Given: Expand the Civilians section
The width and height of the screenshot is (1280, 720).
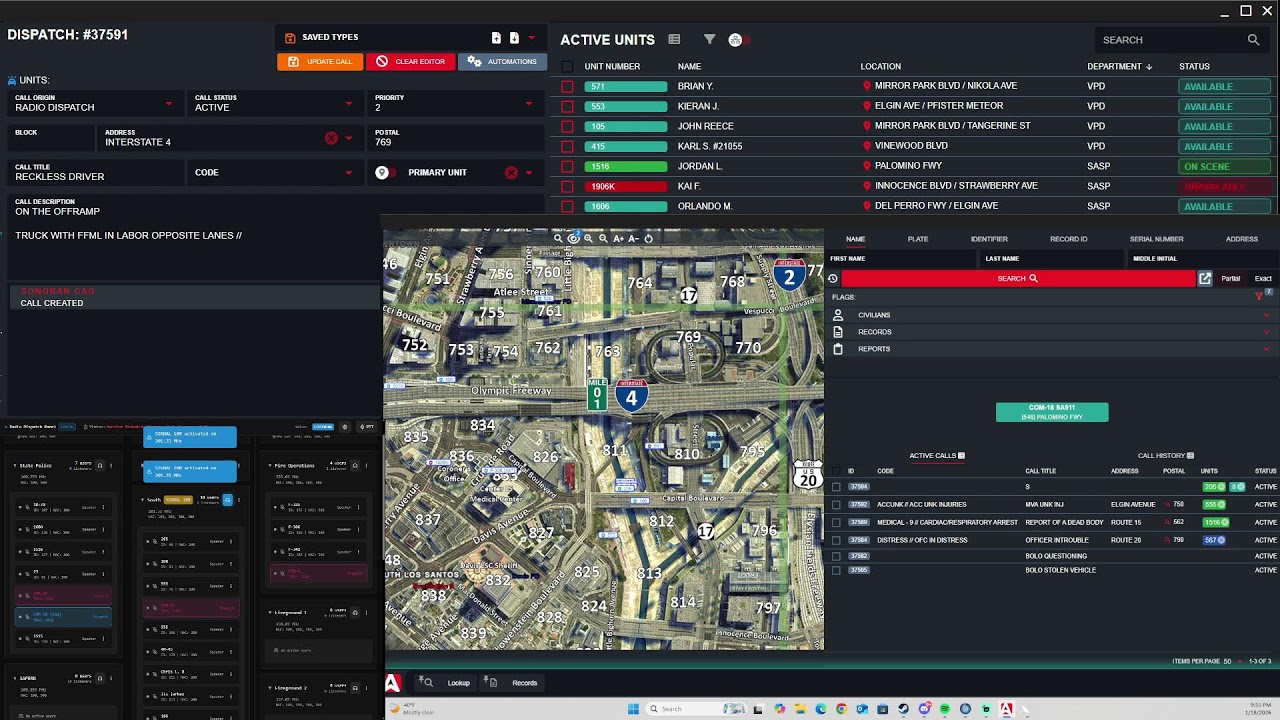Looking at the screenshot, I should coord(1052,315).
